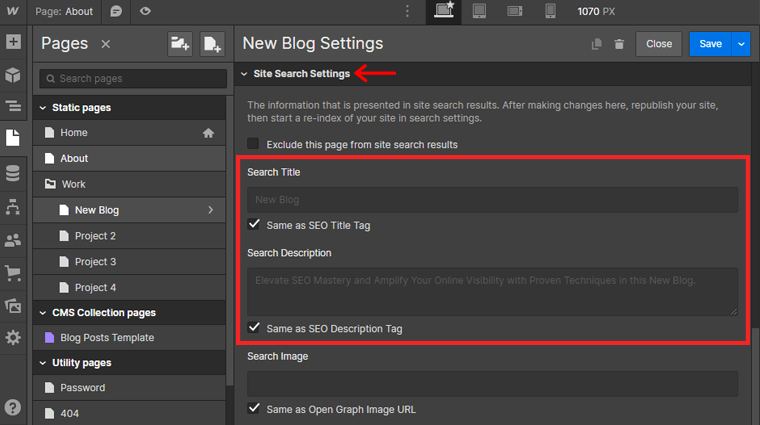
Task: Open the CMS Collections panel icon
Action: coord(13,174)
